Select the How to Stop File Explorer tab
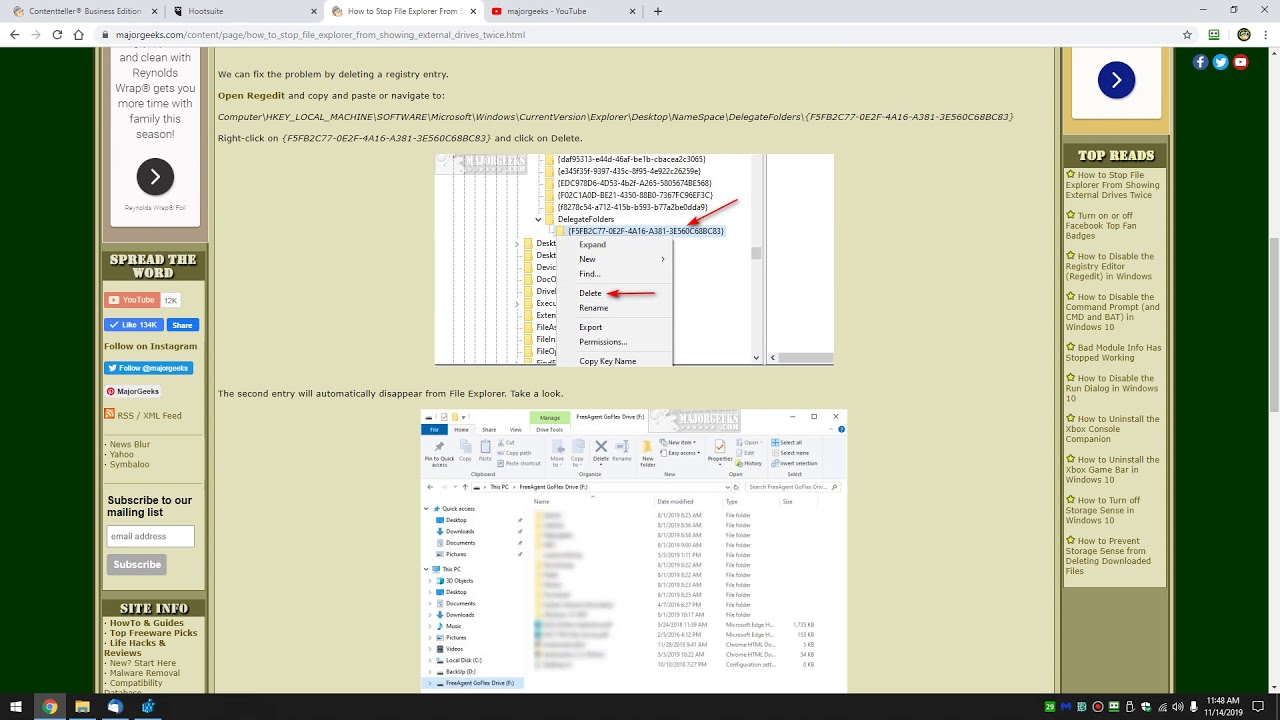Viewport: 1280px width, 720px height. (x=402, y=11)
